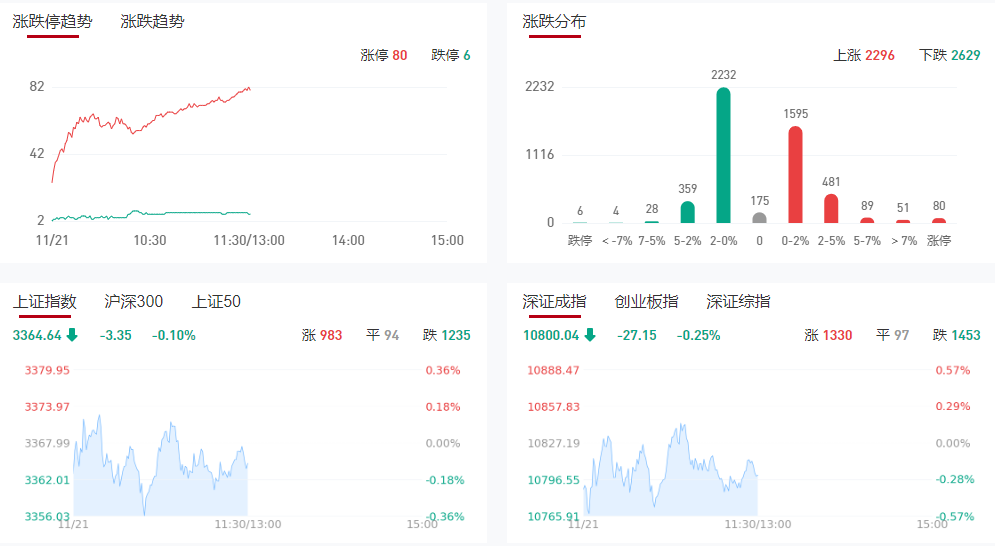Switch to the 上证50 tab
This screenshot has height=546, width=995.
216,301
